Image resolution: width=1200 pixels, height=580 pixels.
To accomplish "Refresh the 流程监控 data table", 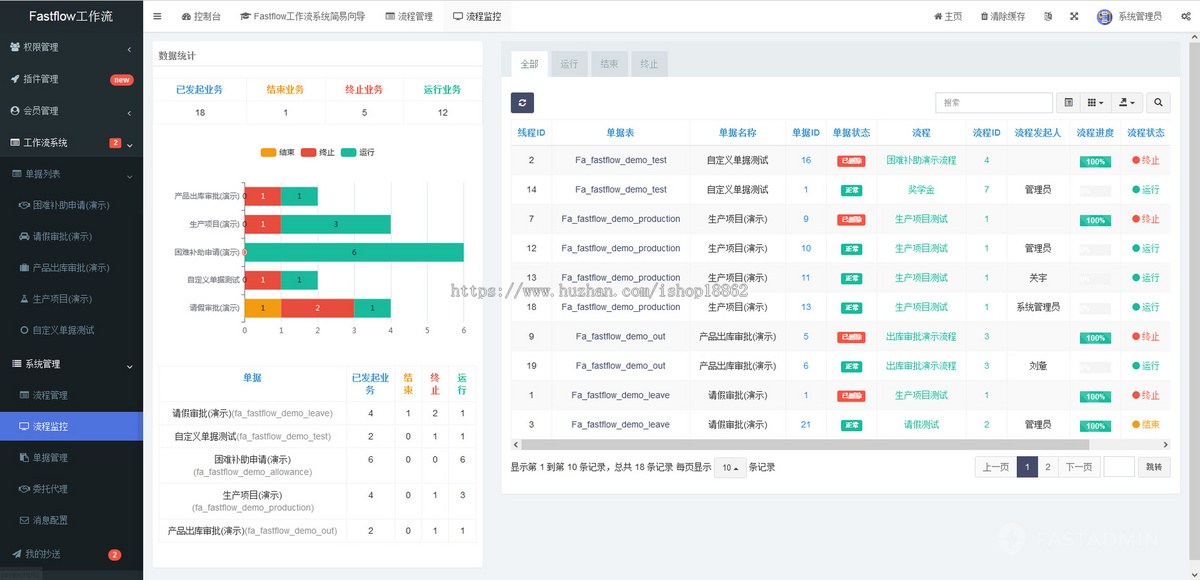I will coord(521,103).
